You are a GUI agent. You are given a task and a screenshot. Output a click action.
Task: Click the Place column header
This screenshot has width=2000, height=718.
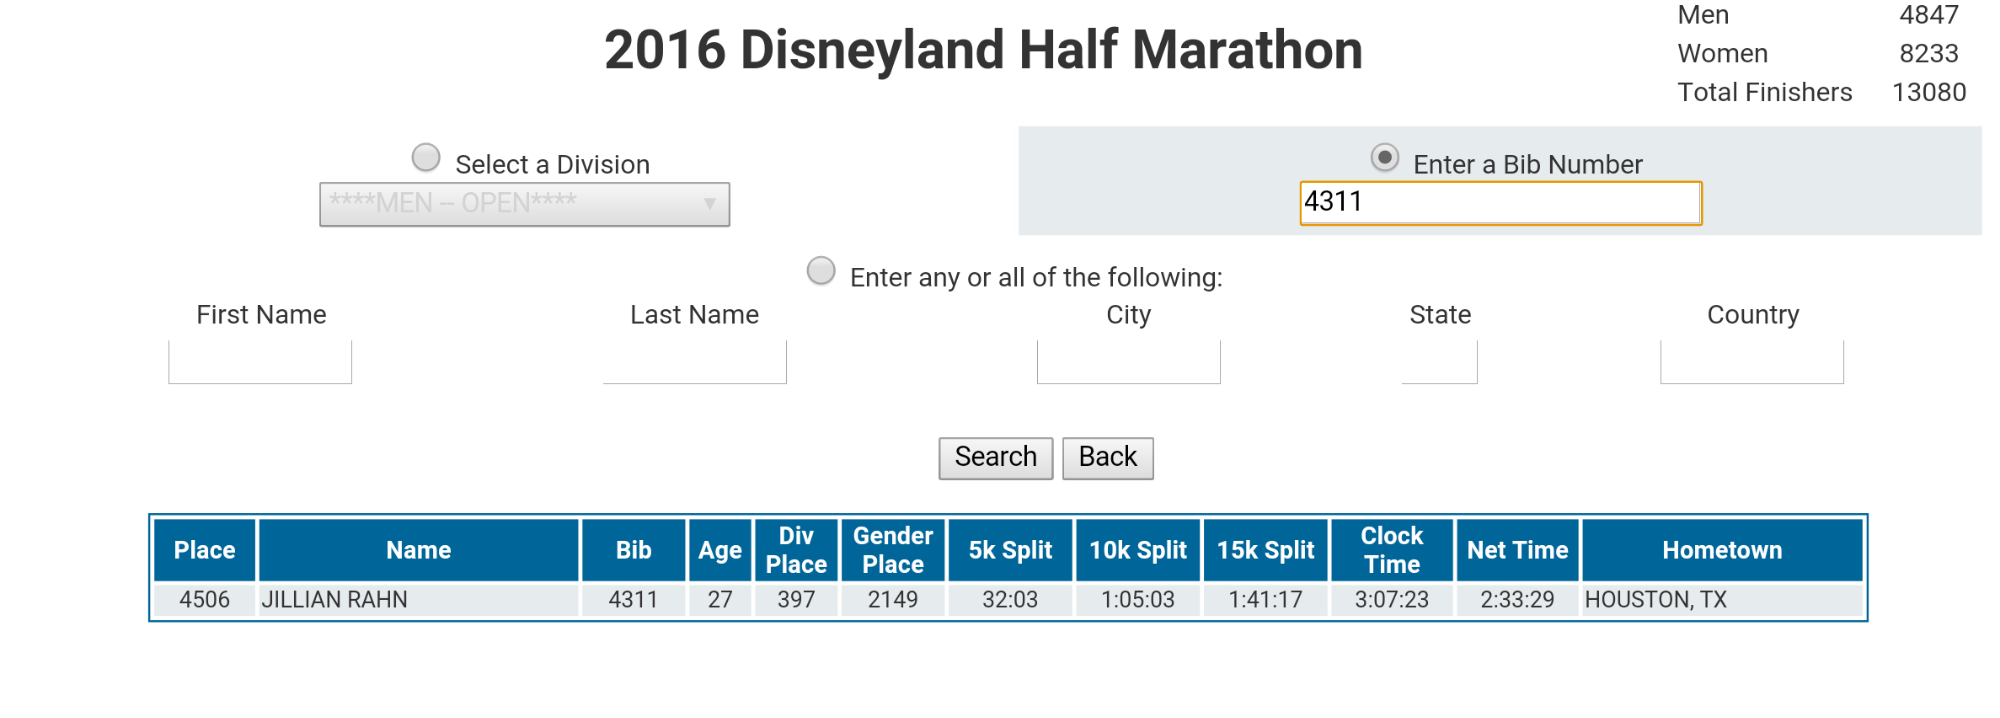(x=205, y=550)
